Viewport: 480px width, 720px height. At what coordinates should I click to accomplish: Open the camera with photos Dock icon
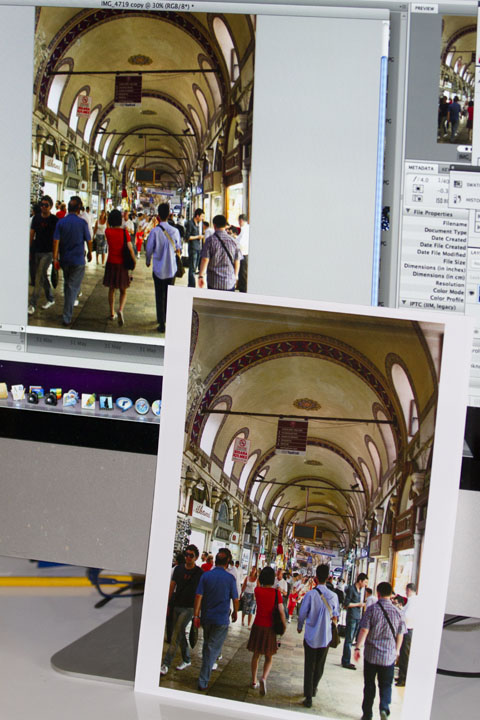[x=34, y=395]
